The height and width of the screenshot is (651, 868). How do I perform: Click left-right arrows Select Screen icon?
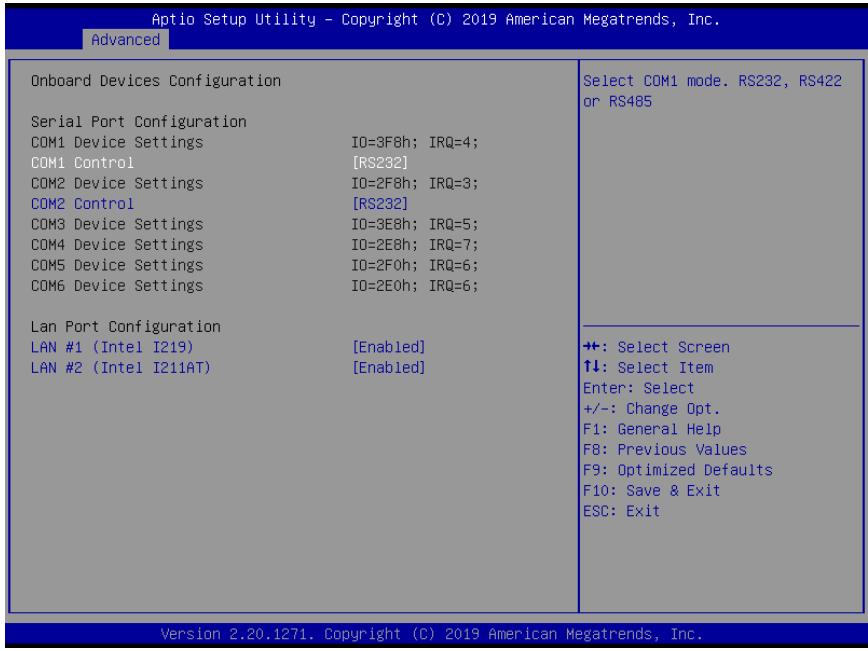[x=592, y=347]
